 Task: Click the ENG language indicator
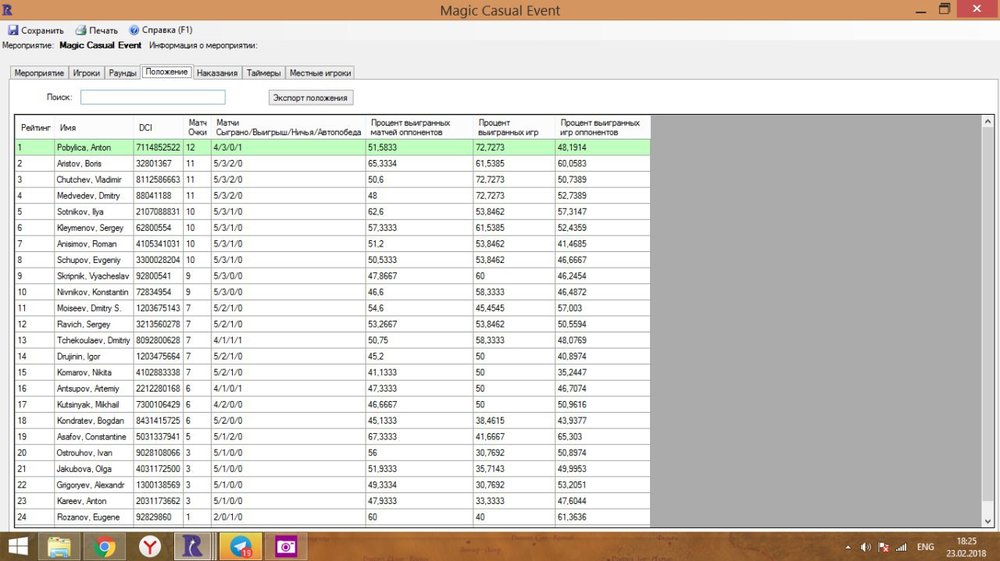point(926,547)
